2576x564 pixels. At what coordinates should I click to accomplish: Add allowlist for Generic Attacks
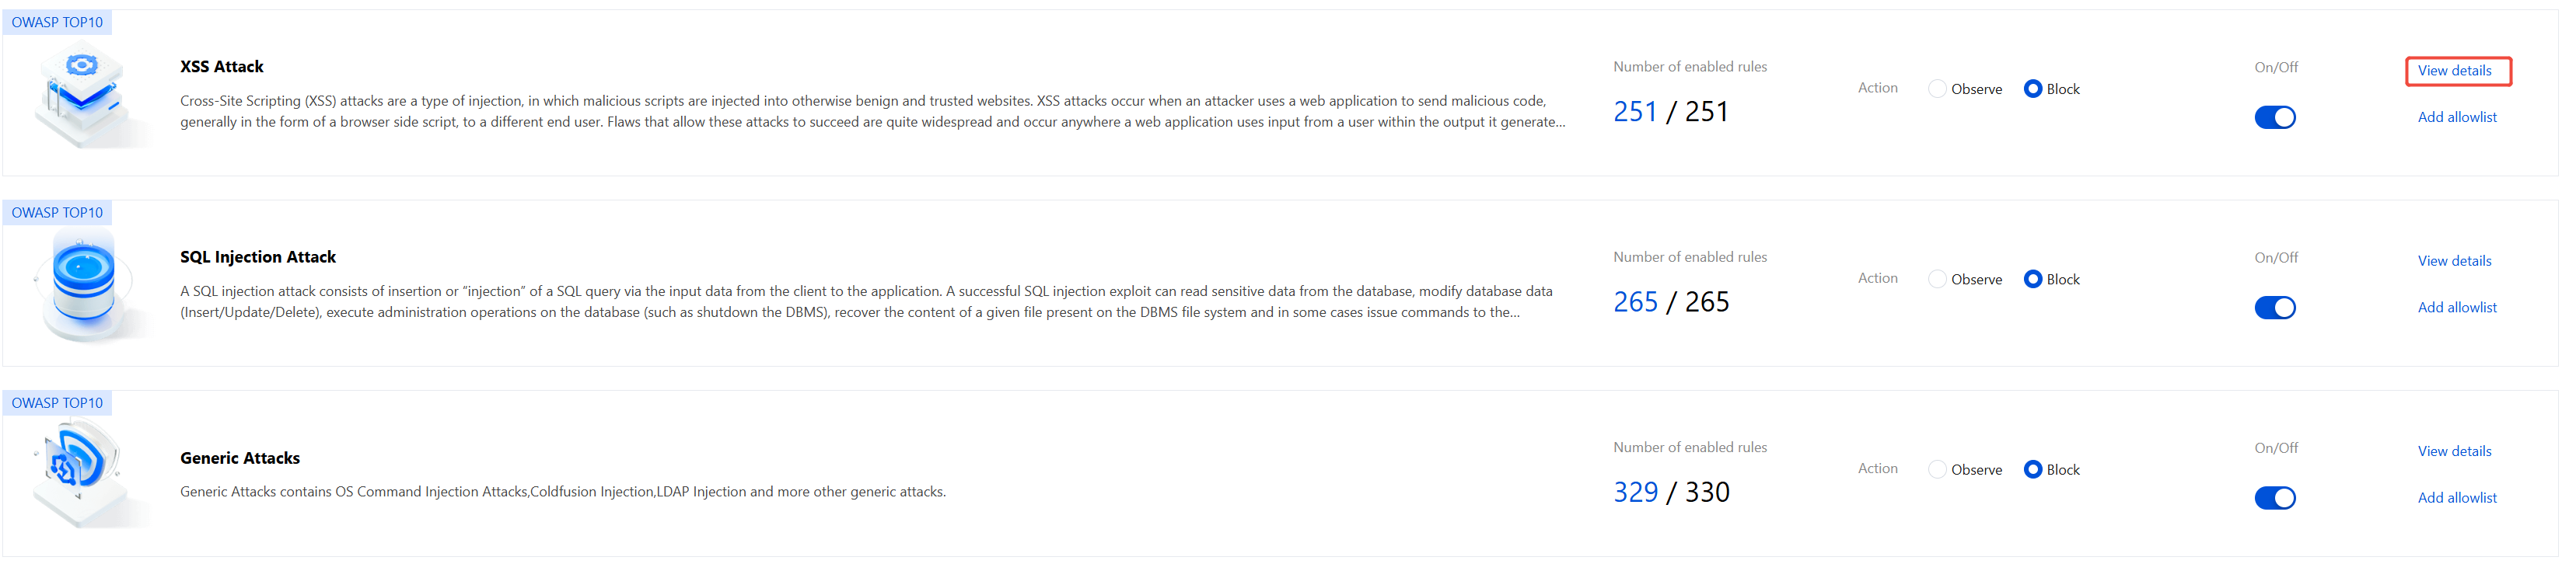point(2456,498)
